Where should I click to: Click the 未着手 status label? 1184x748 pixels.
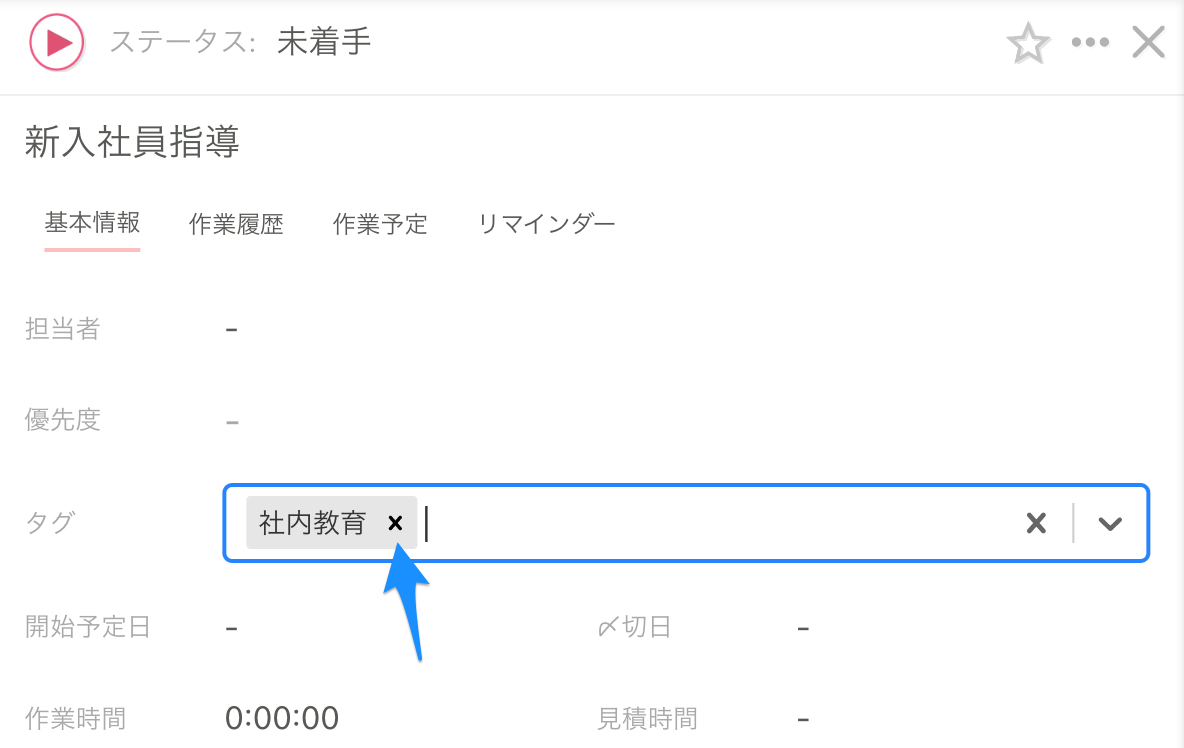(322, 42)
